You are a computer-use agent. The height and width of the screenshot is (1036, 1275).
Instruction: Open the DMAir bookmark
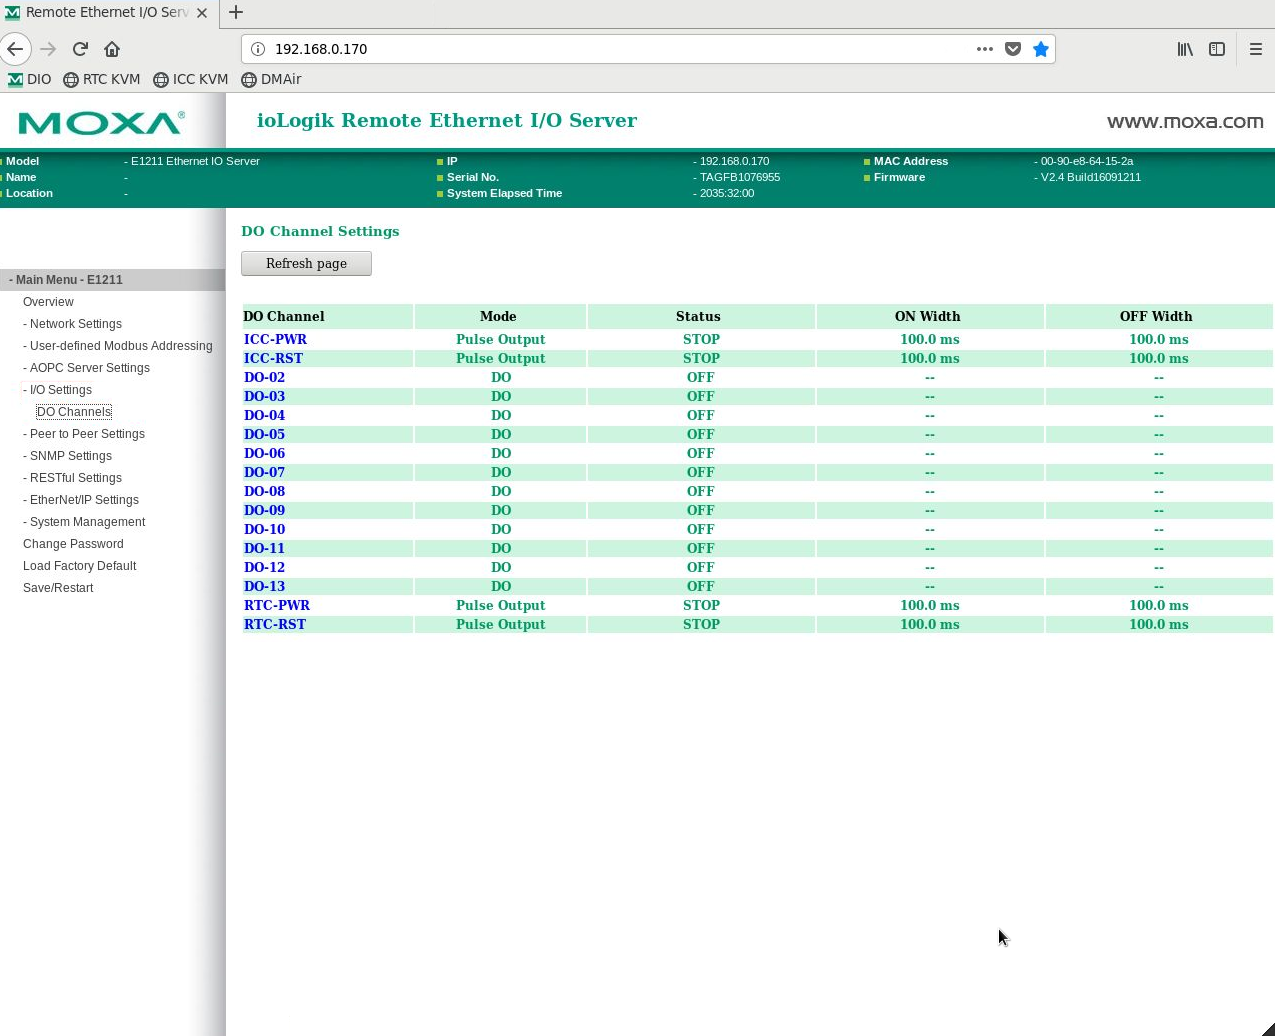coord(271,79)
